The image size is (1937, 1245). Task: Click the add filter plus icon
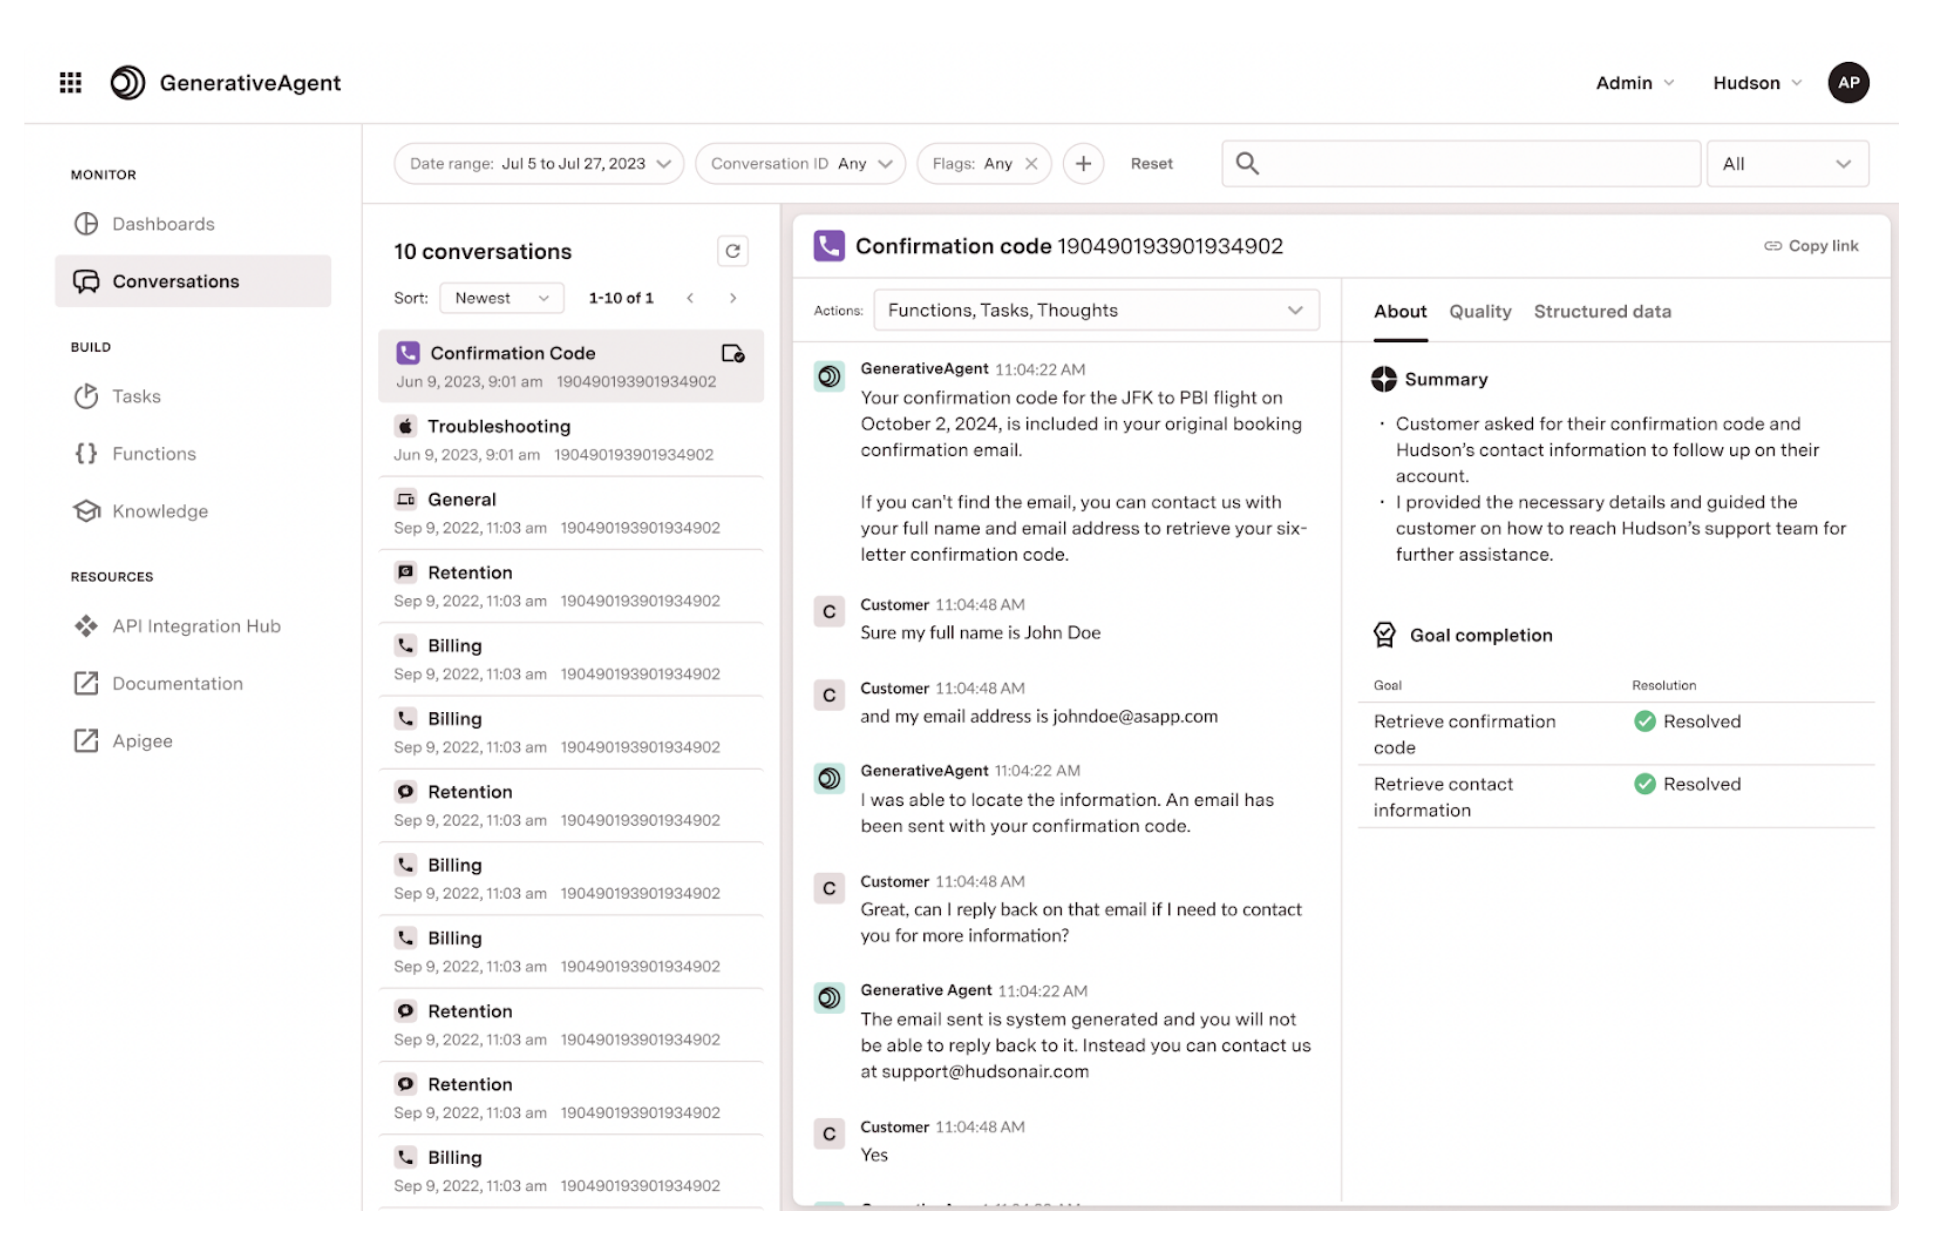(x=1082, y=164)
